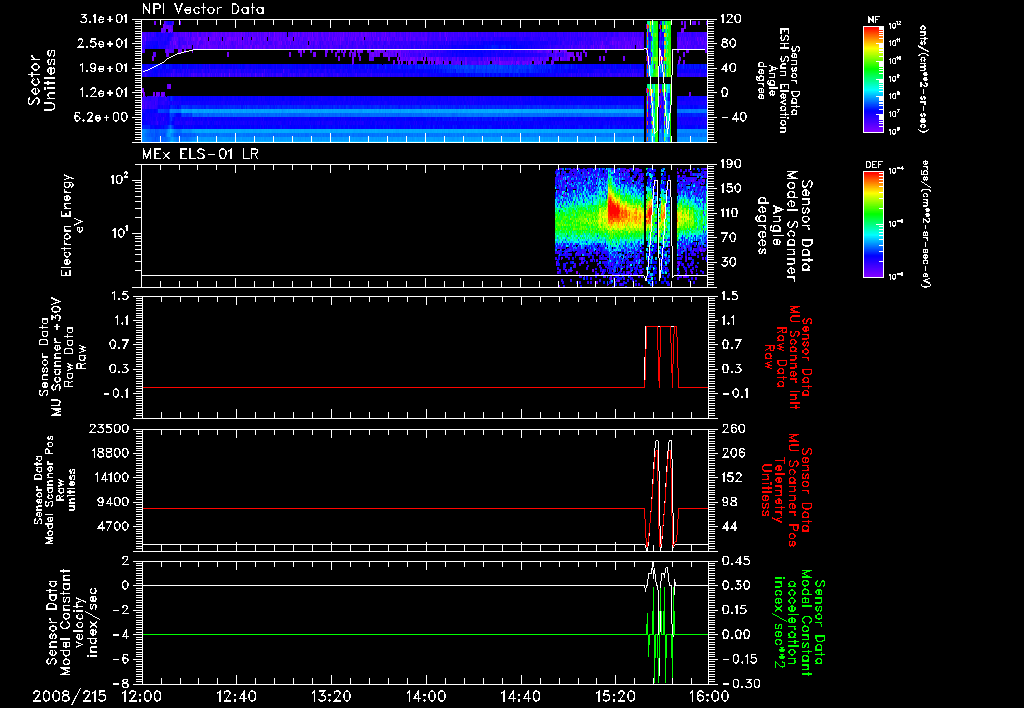
Task: Click the NF number flux color bar
Action: [874, 78]
